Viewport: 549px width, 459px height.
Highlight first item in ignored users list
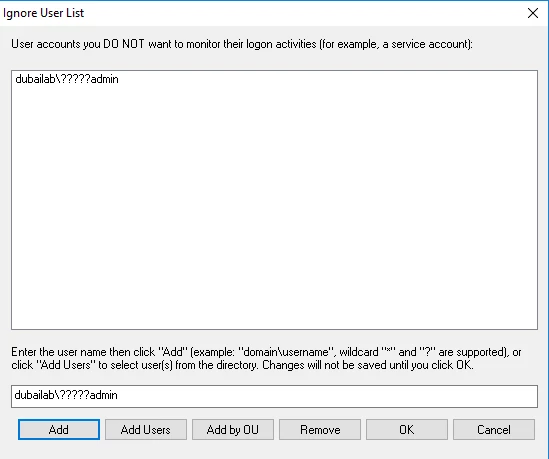(x=67, y=79)
